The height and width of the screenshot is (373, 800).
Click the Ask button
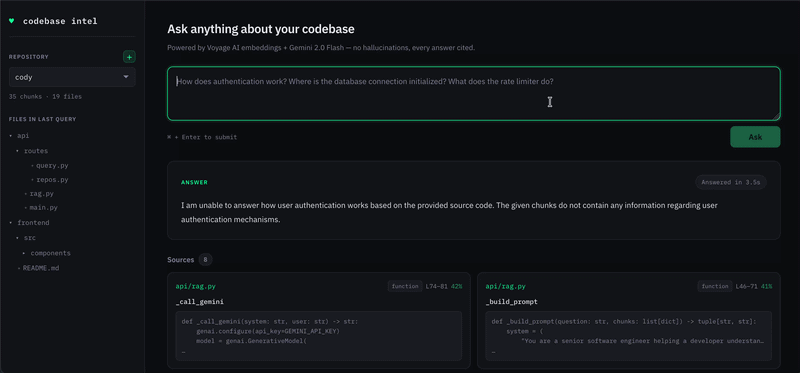click(755, 137)
